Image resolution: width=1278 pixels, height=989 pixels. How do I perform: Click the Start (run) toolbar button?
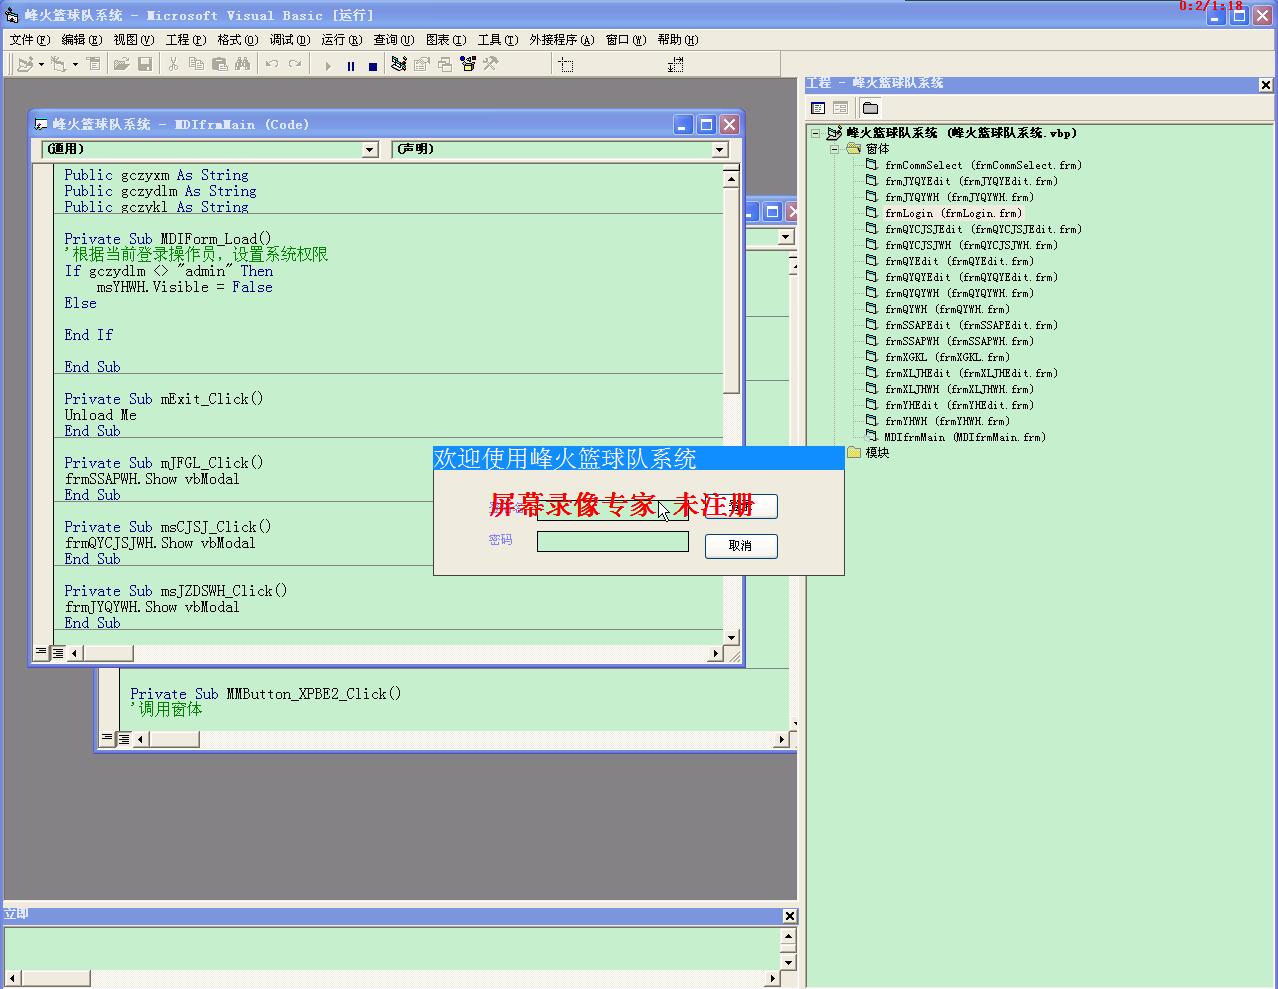point(327,65)
